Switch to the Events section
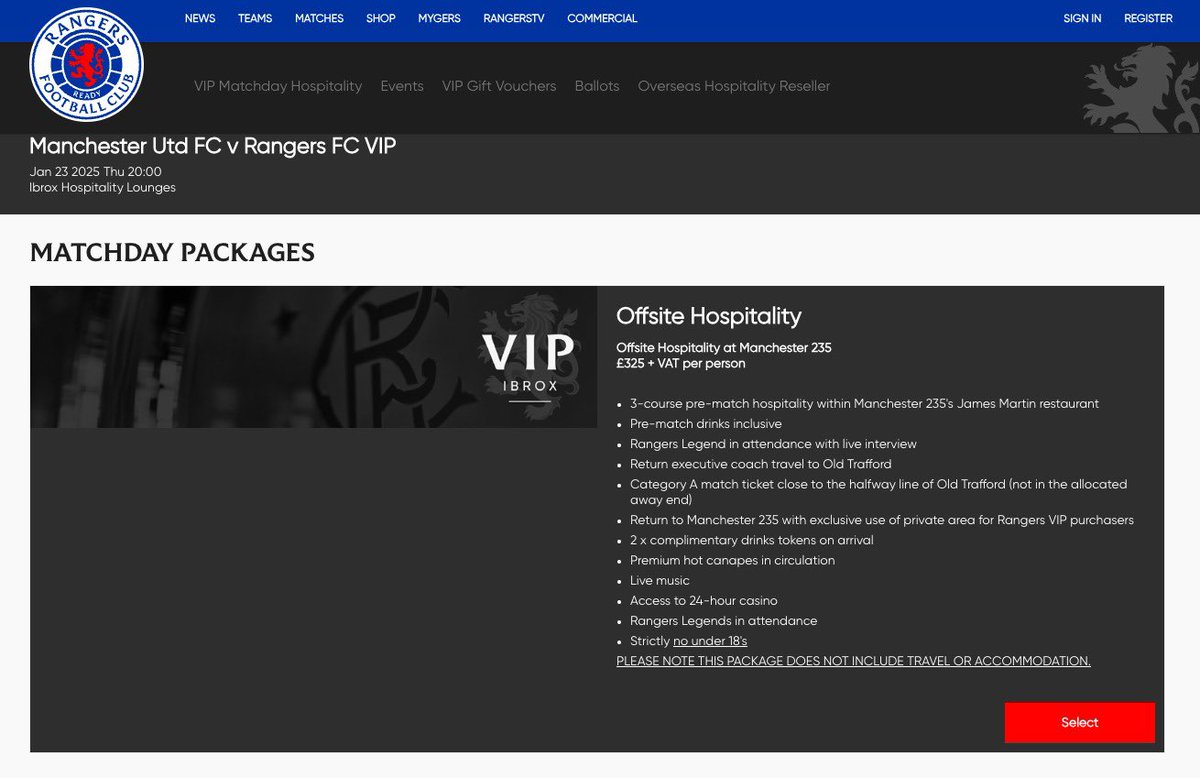Viewport: 1200px width, 778px height. coord(402,86)
